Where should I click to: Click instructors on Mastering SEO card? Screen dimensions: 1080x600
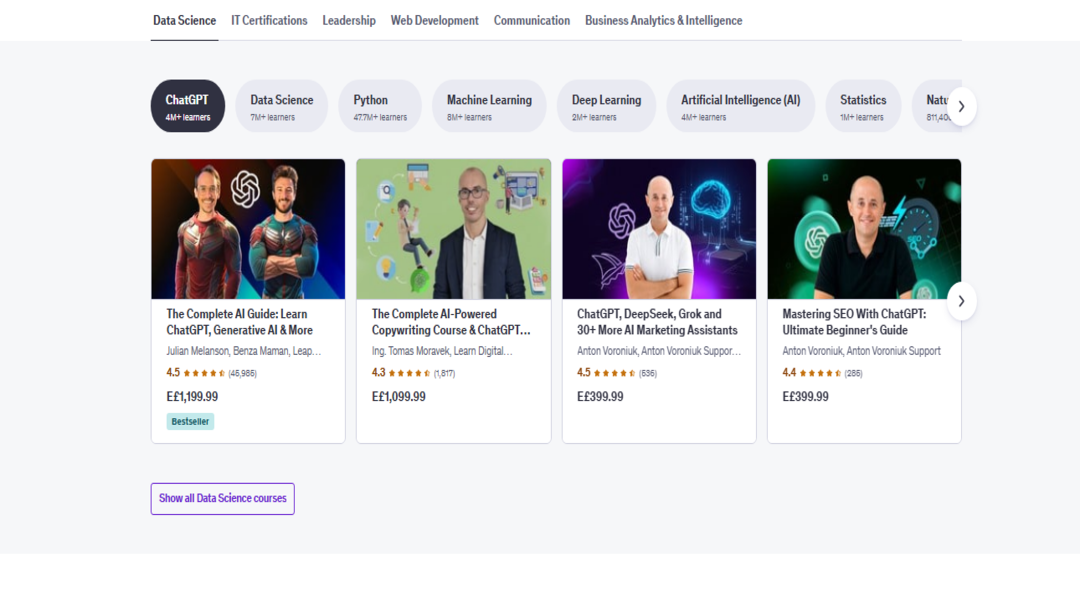coord(861,351)
